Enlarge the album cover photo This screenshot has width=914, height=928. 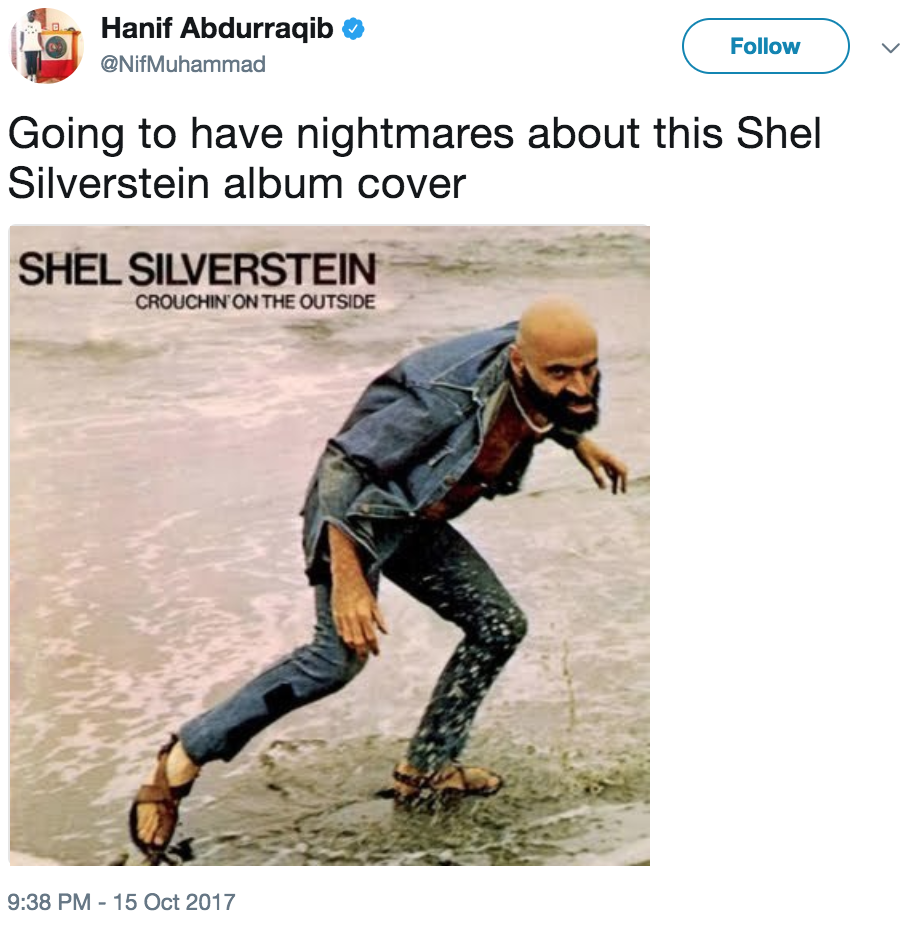point(330,545)
